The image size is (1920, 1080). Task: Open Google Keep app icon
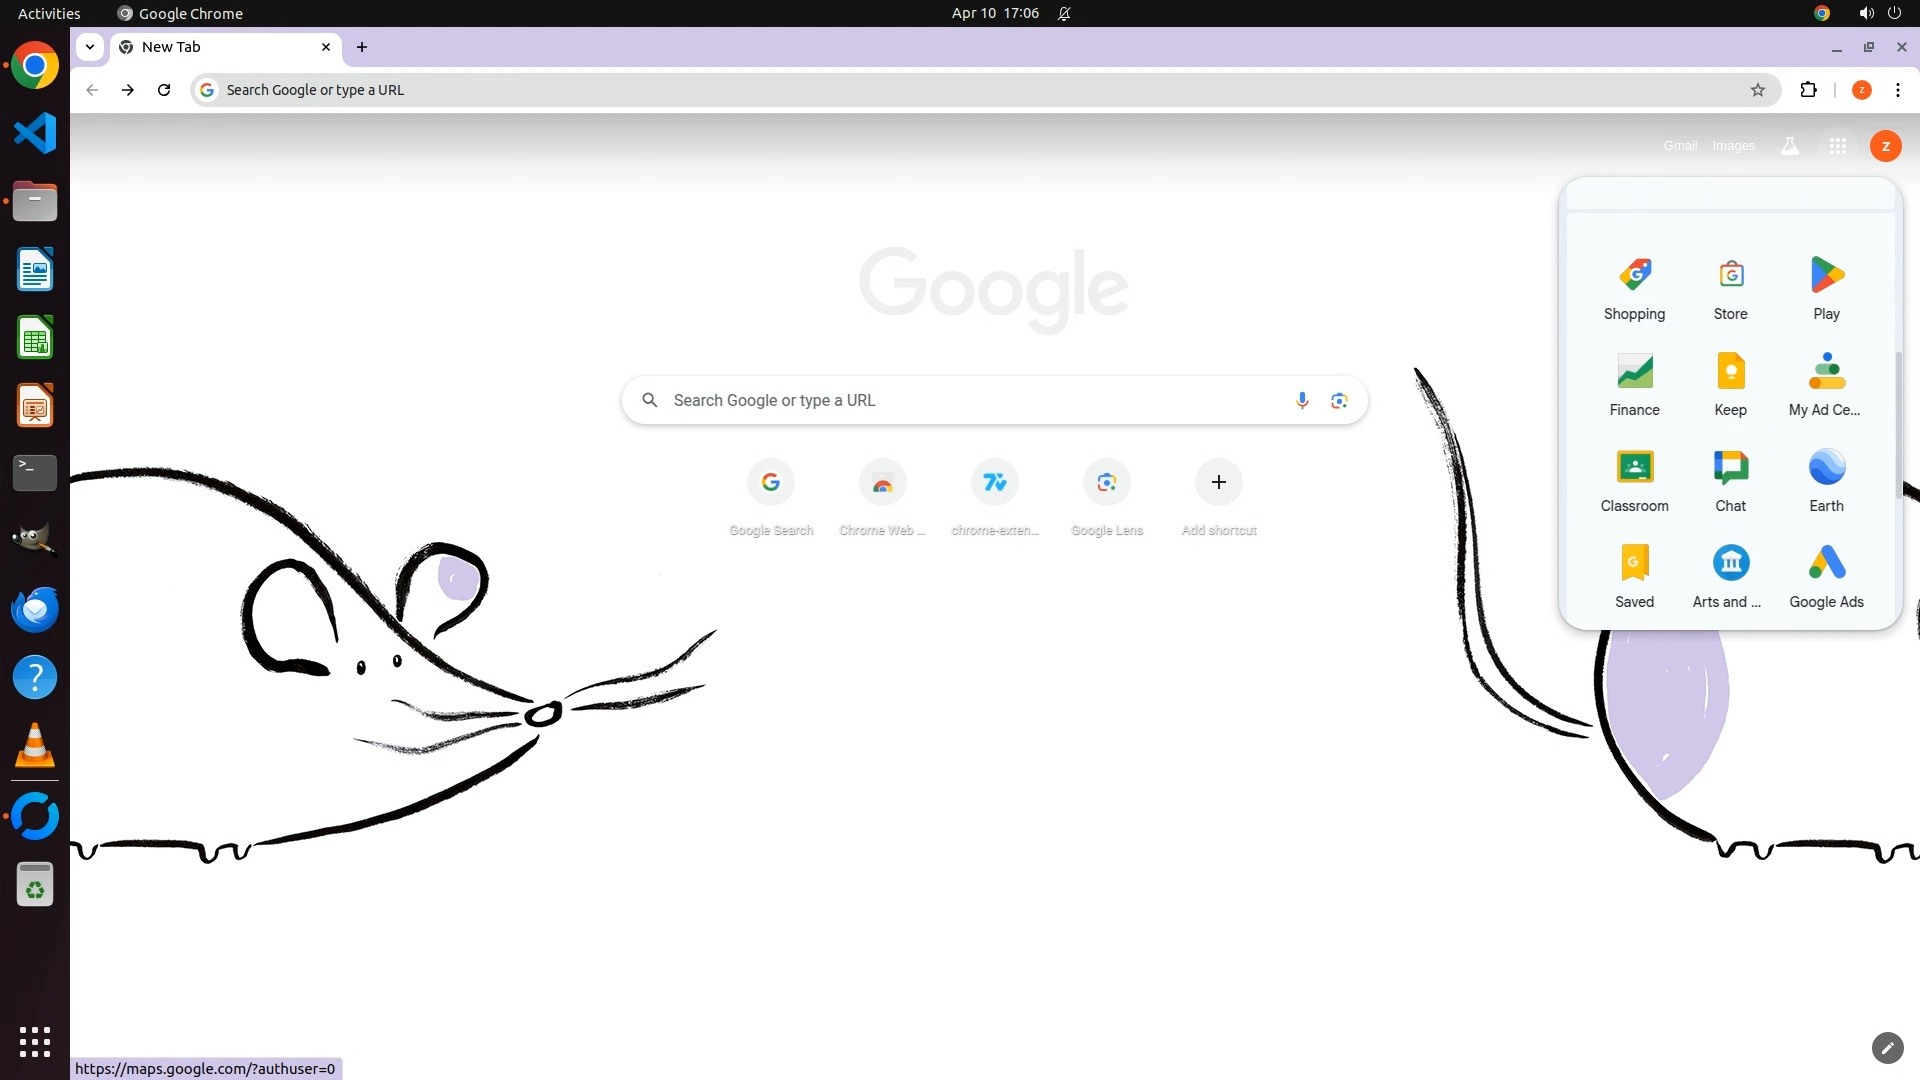[x=1730, y=372]
